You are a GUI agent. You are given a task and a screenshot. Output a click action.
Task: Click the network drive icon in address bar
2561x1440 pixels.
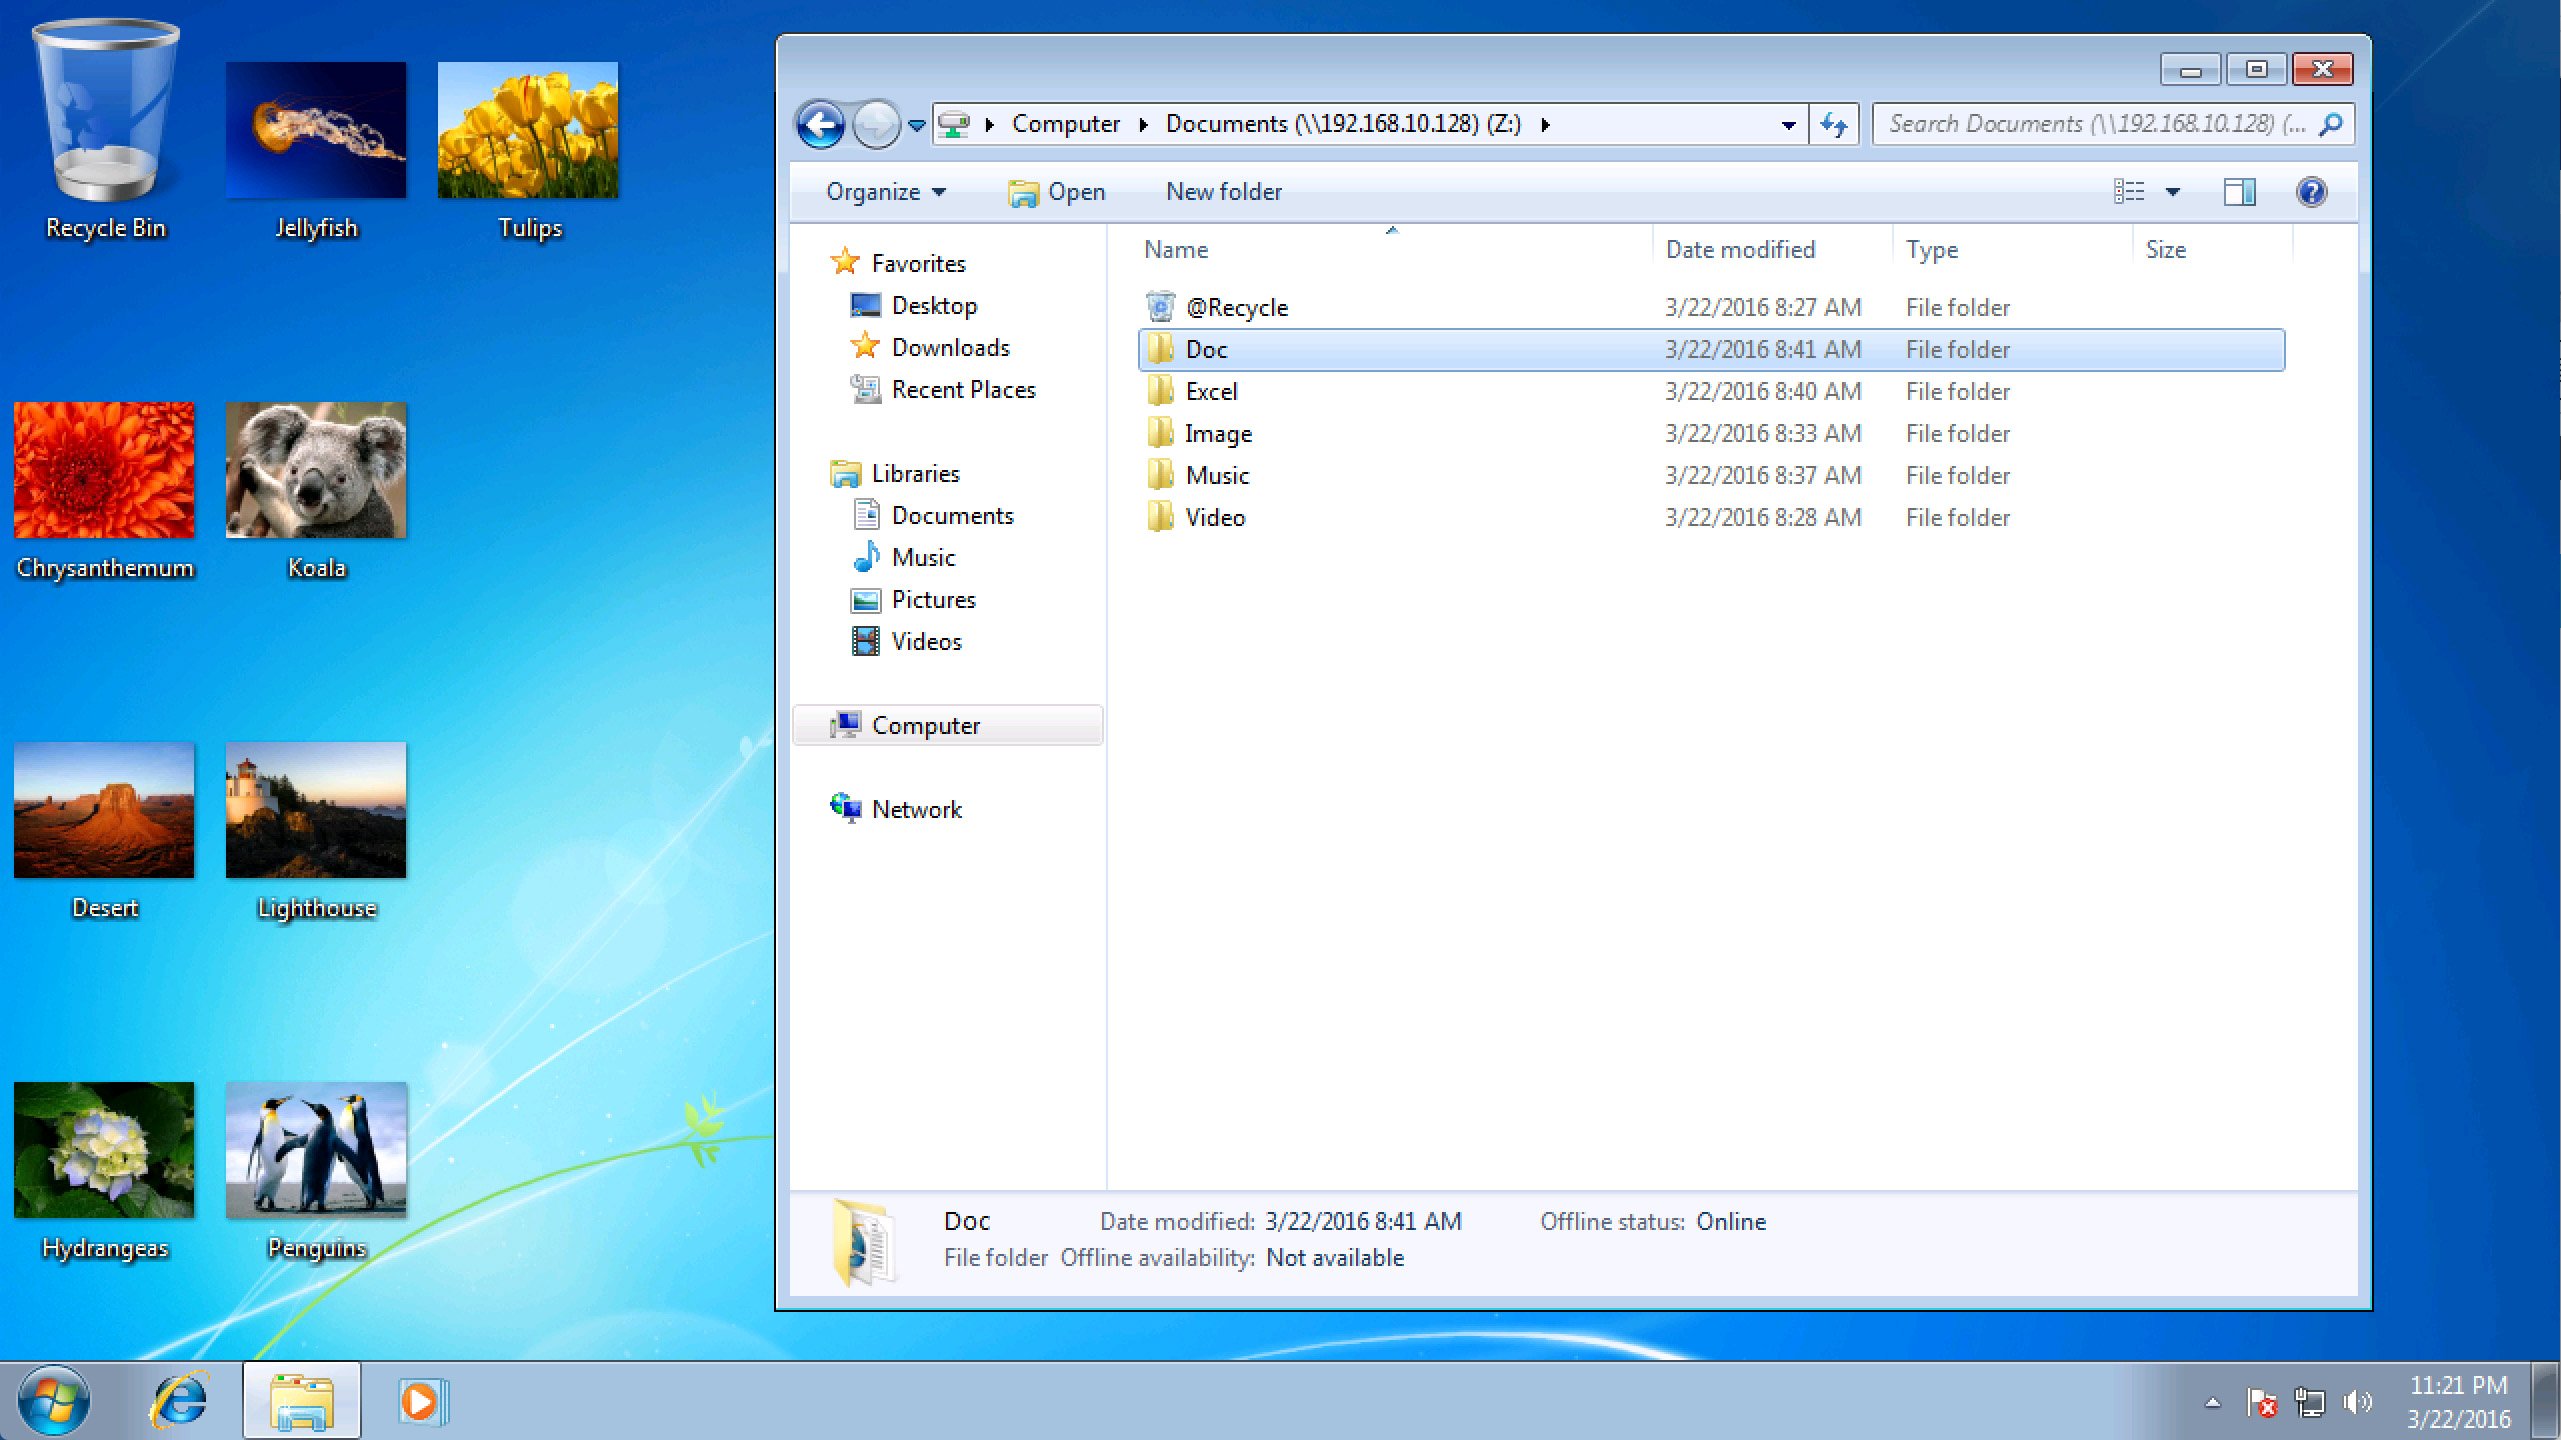point(954,124)
